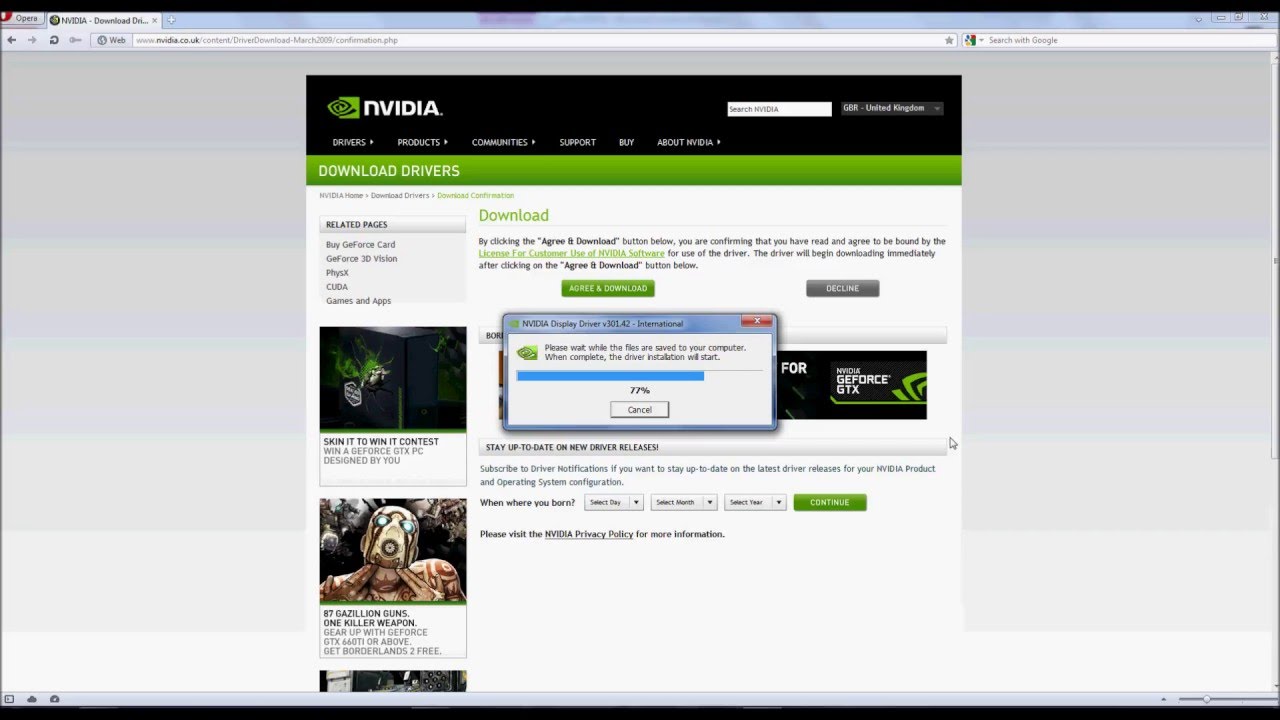Bookmark the page with the star icon
This screenshot has height=720, width=1280.
coord(949,40)
